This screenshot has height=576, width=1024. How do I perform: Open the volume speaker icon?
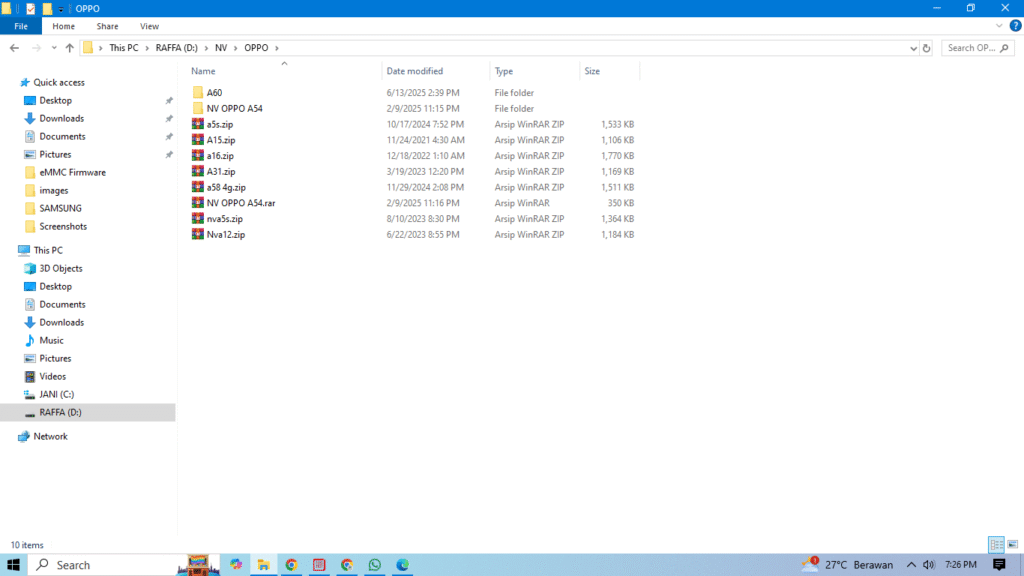(x=929, y=565)
